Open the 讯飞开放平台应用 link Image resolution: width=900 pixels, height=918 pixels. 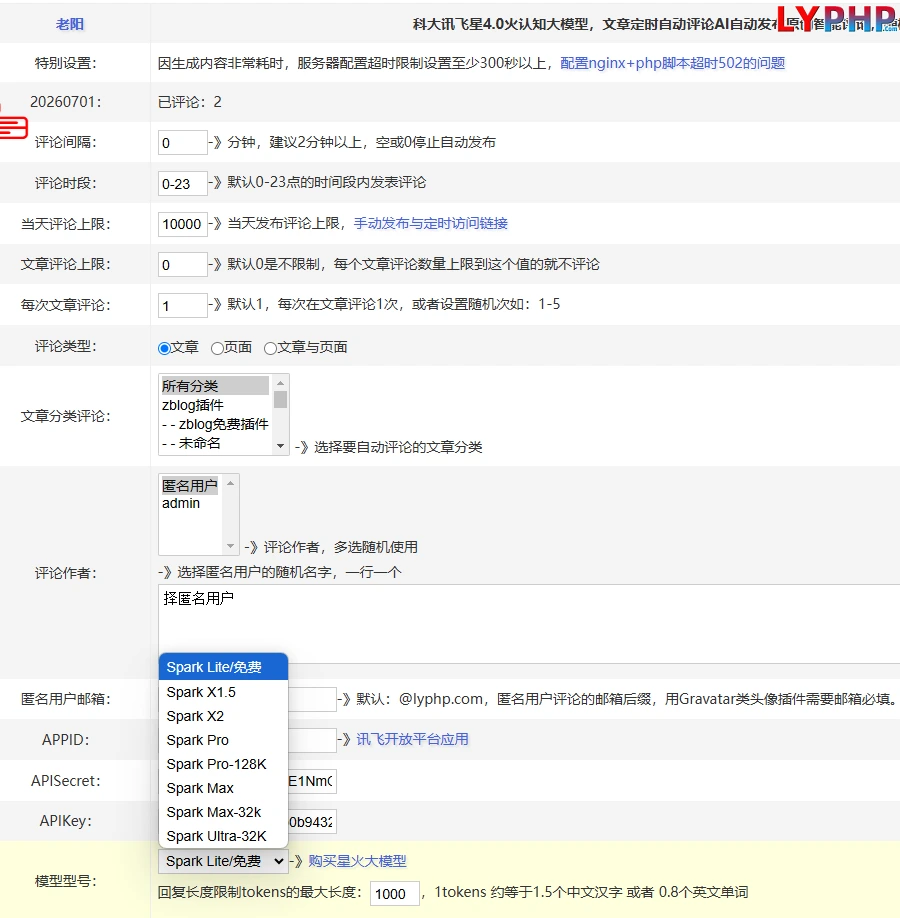(412, 739)
